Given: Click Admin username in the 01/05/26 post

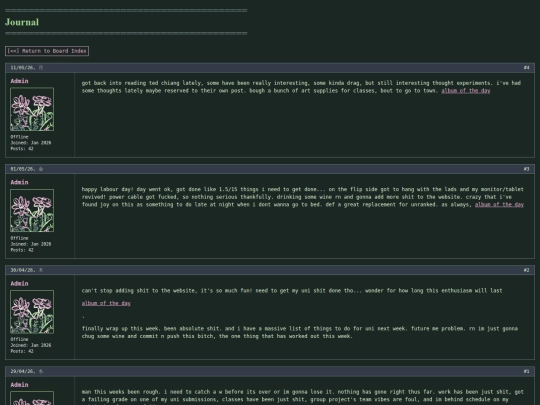Looking at the screenshot, I should click(x=19, y=182).
